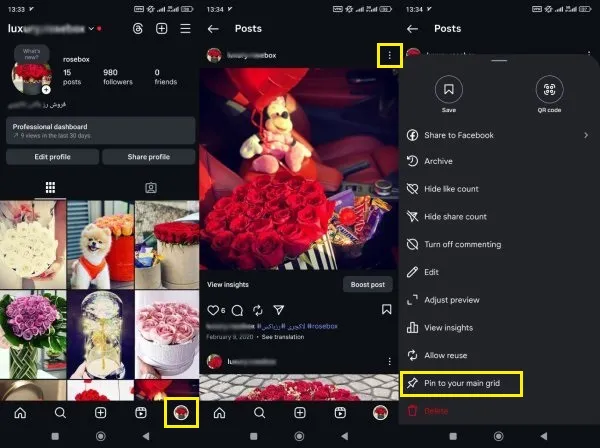Image resolution: width=600 pixels, height=448 pixels.
Task: Add story via plus badge on avatar
Action: point(46,90)
